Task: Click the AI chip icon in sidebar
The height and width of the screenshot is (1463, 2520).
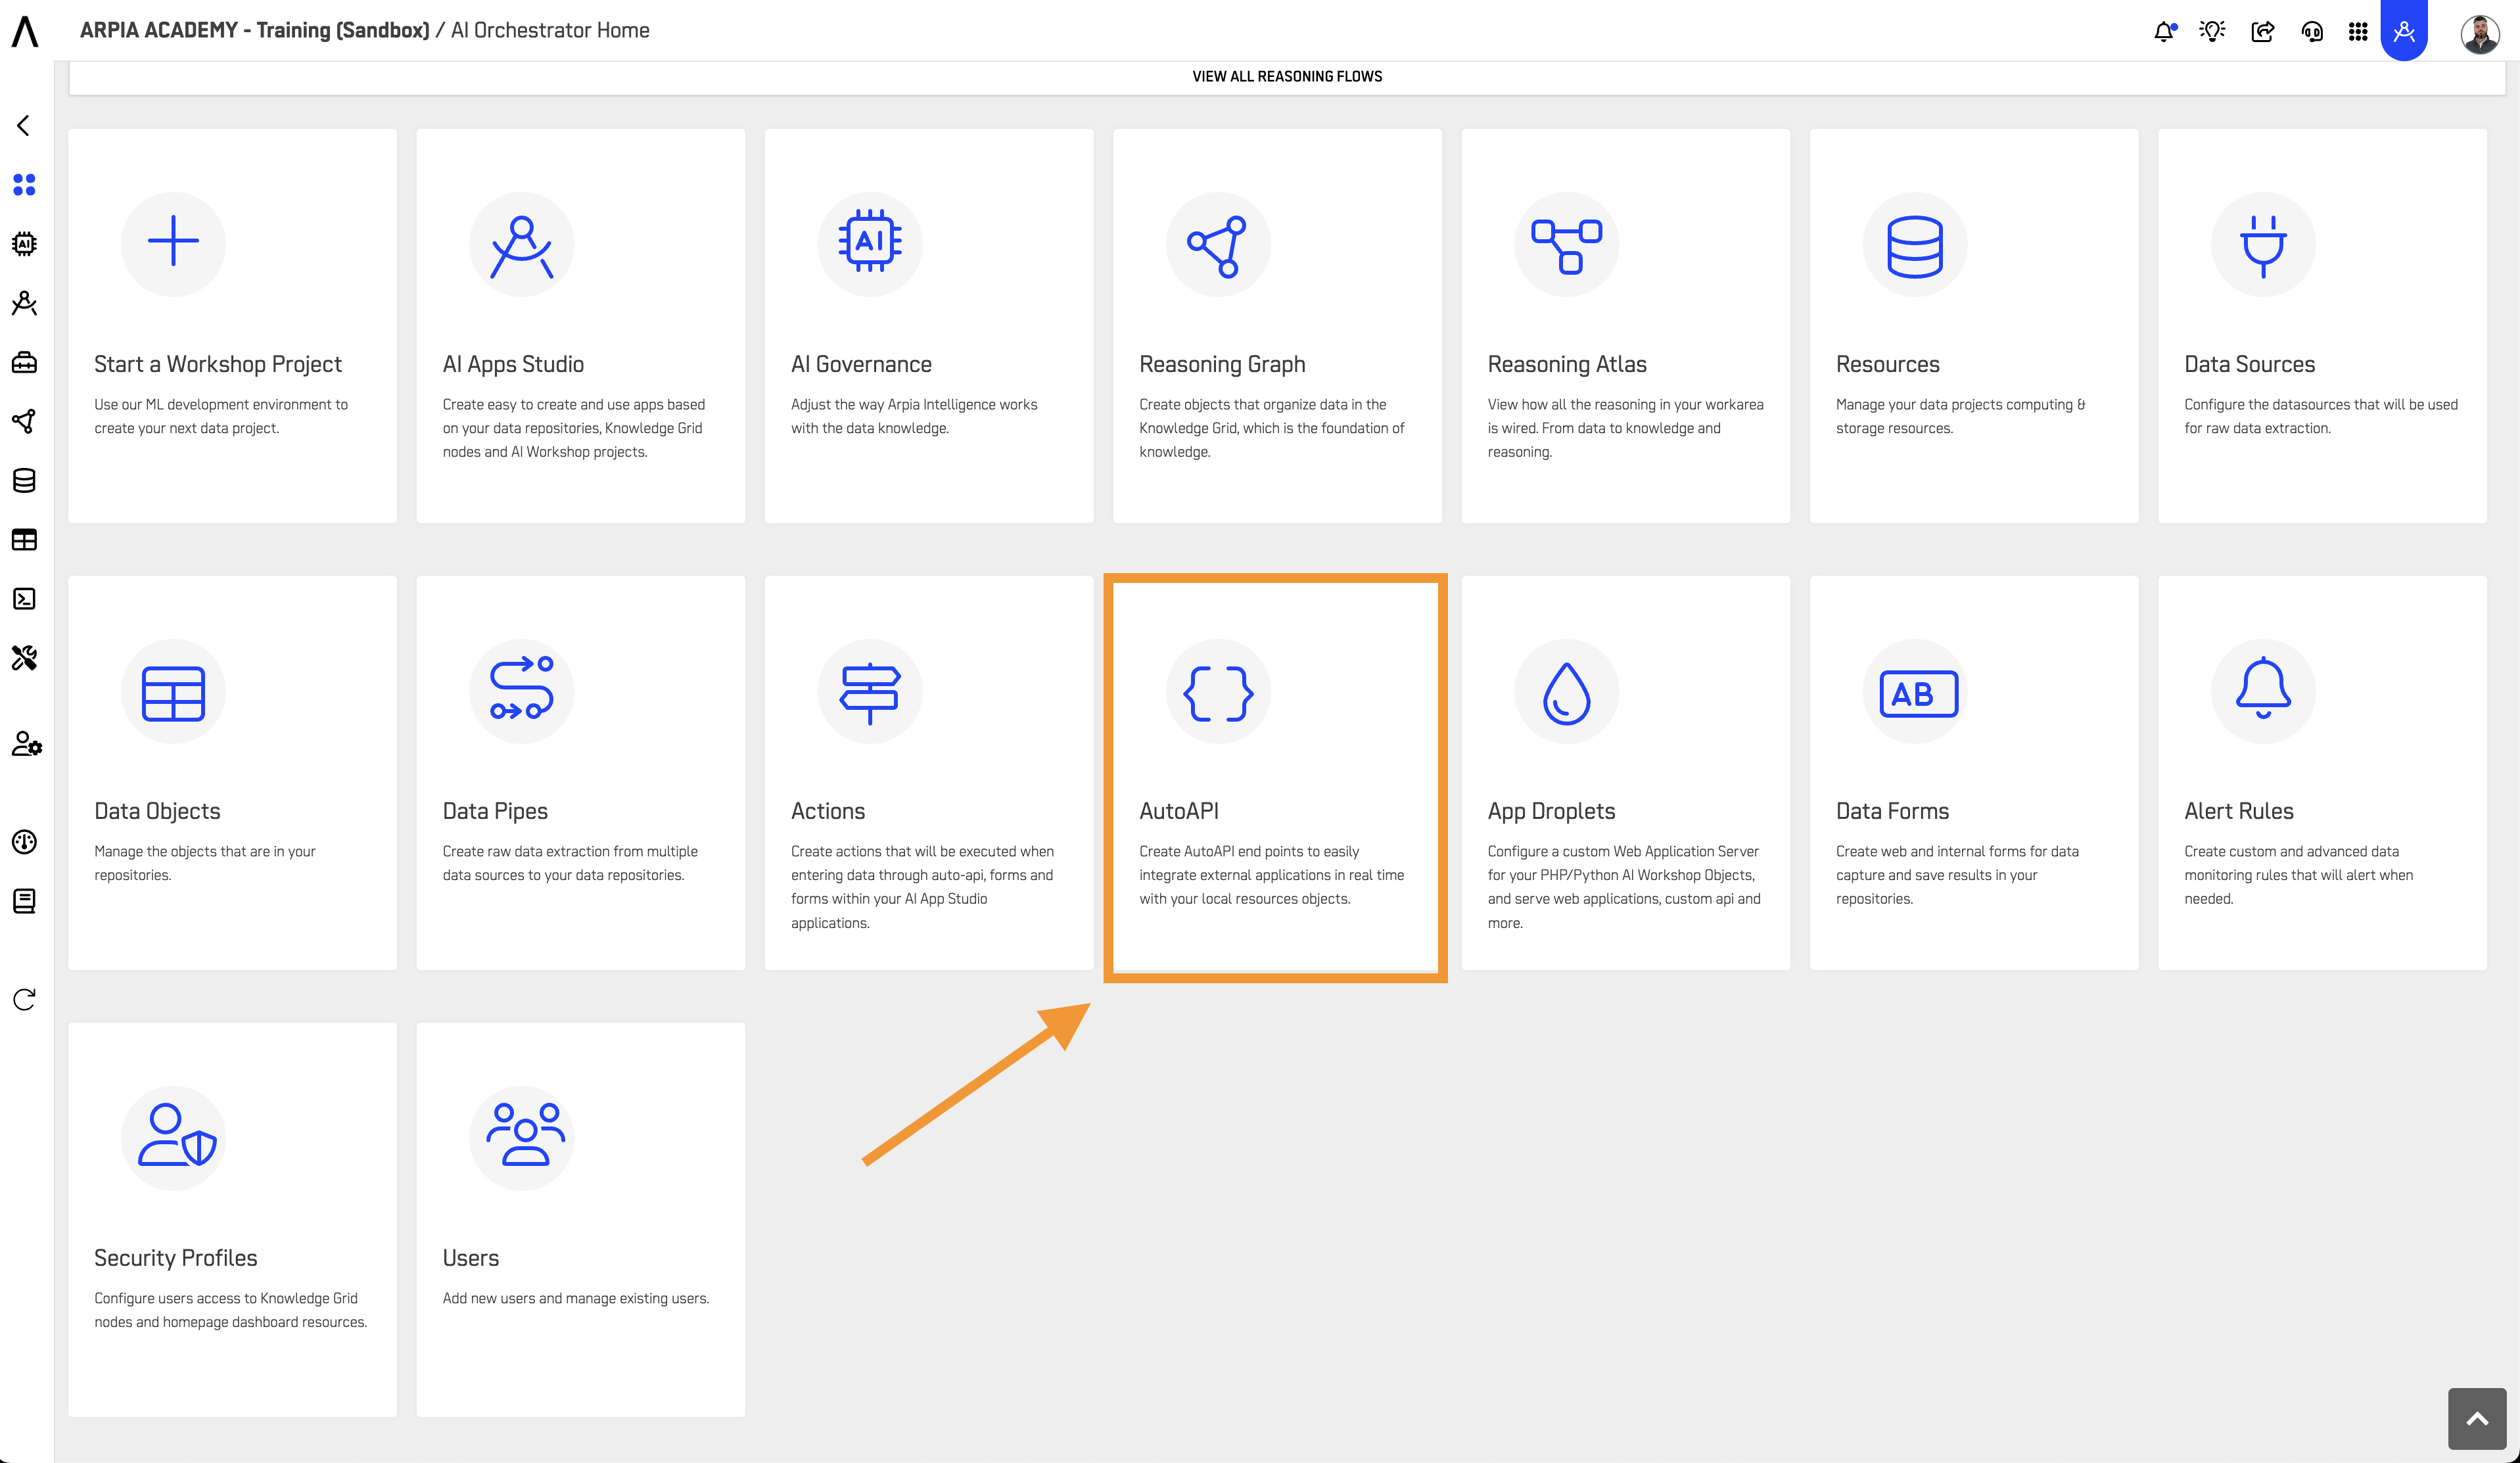Action: tap(24, 244)
